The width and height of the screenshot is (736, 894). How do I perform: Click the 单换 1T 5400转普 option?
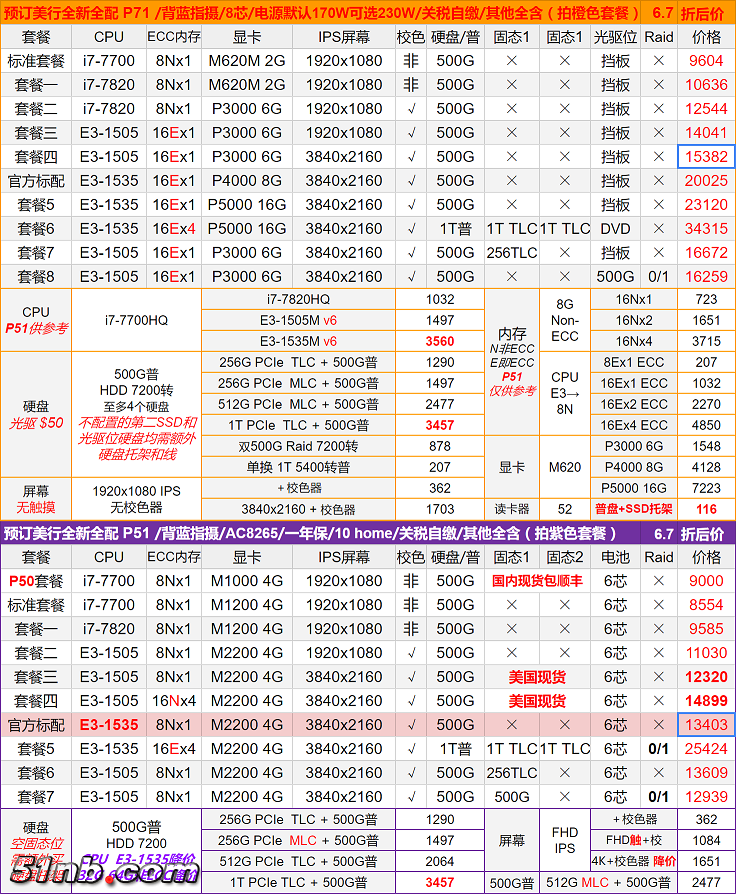pyautogui.click(x=298, y=468)
